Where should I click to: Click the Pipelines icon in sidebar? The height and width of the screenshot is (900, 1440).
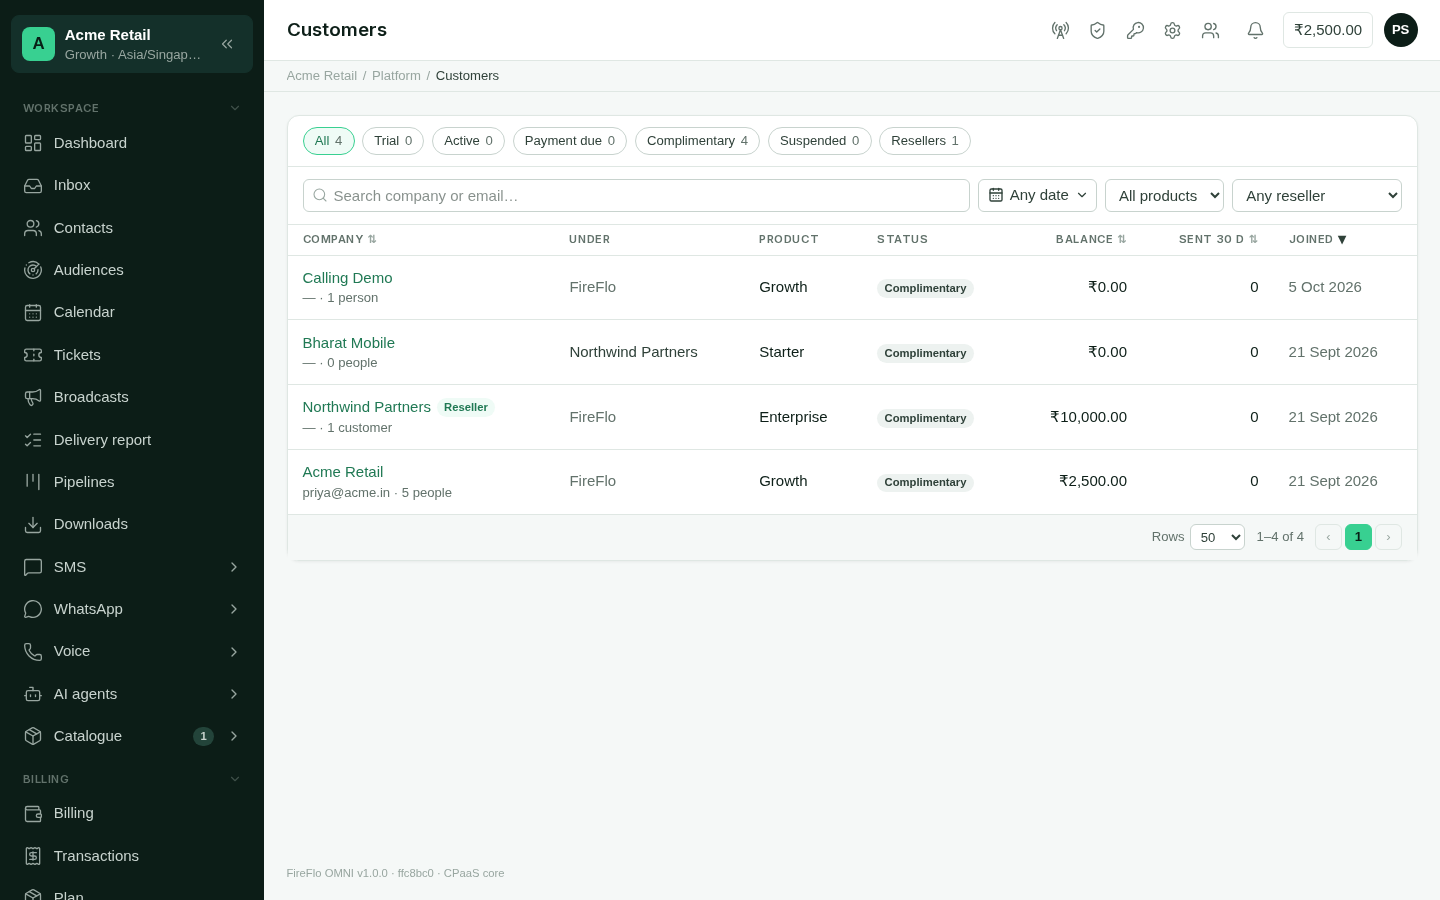tap(33, 482)
